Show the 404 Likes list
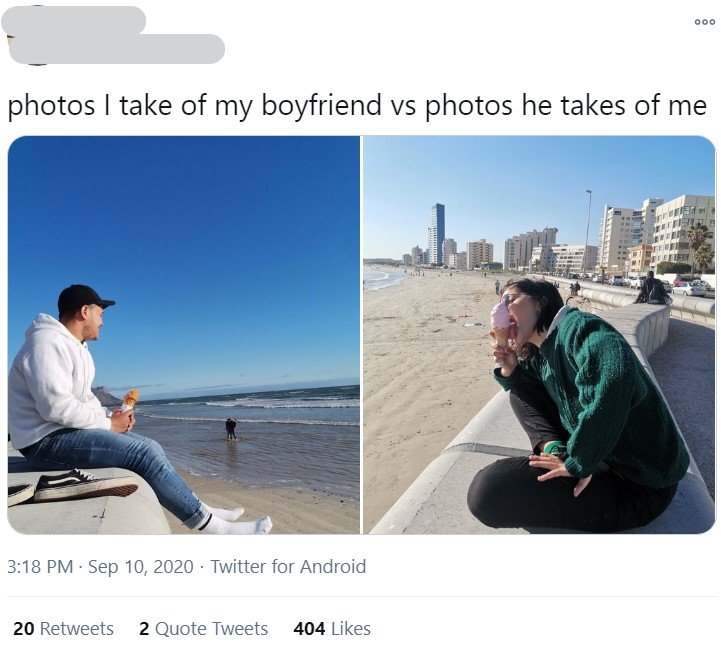Screen dimensions: 721x646 [x=332, y=629]
